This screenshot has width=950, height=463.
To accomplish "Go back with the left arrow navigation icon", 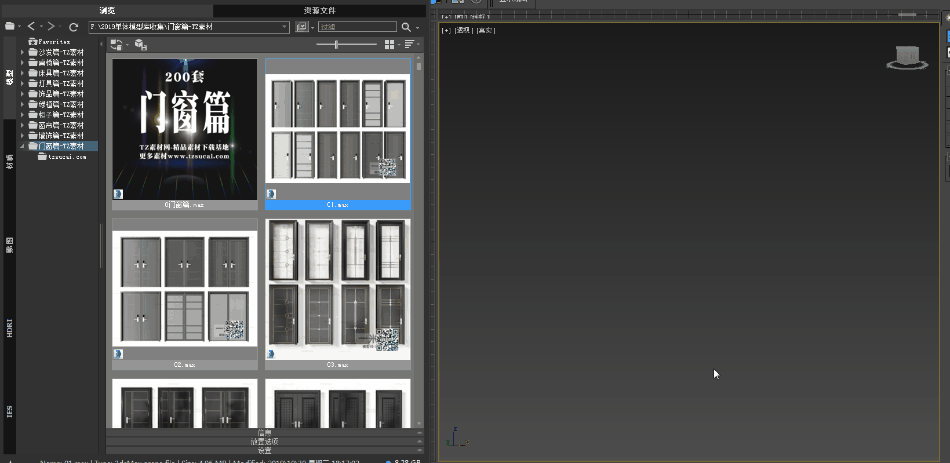I will pos(32,27).
